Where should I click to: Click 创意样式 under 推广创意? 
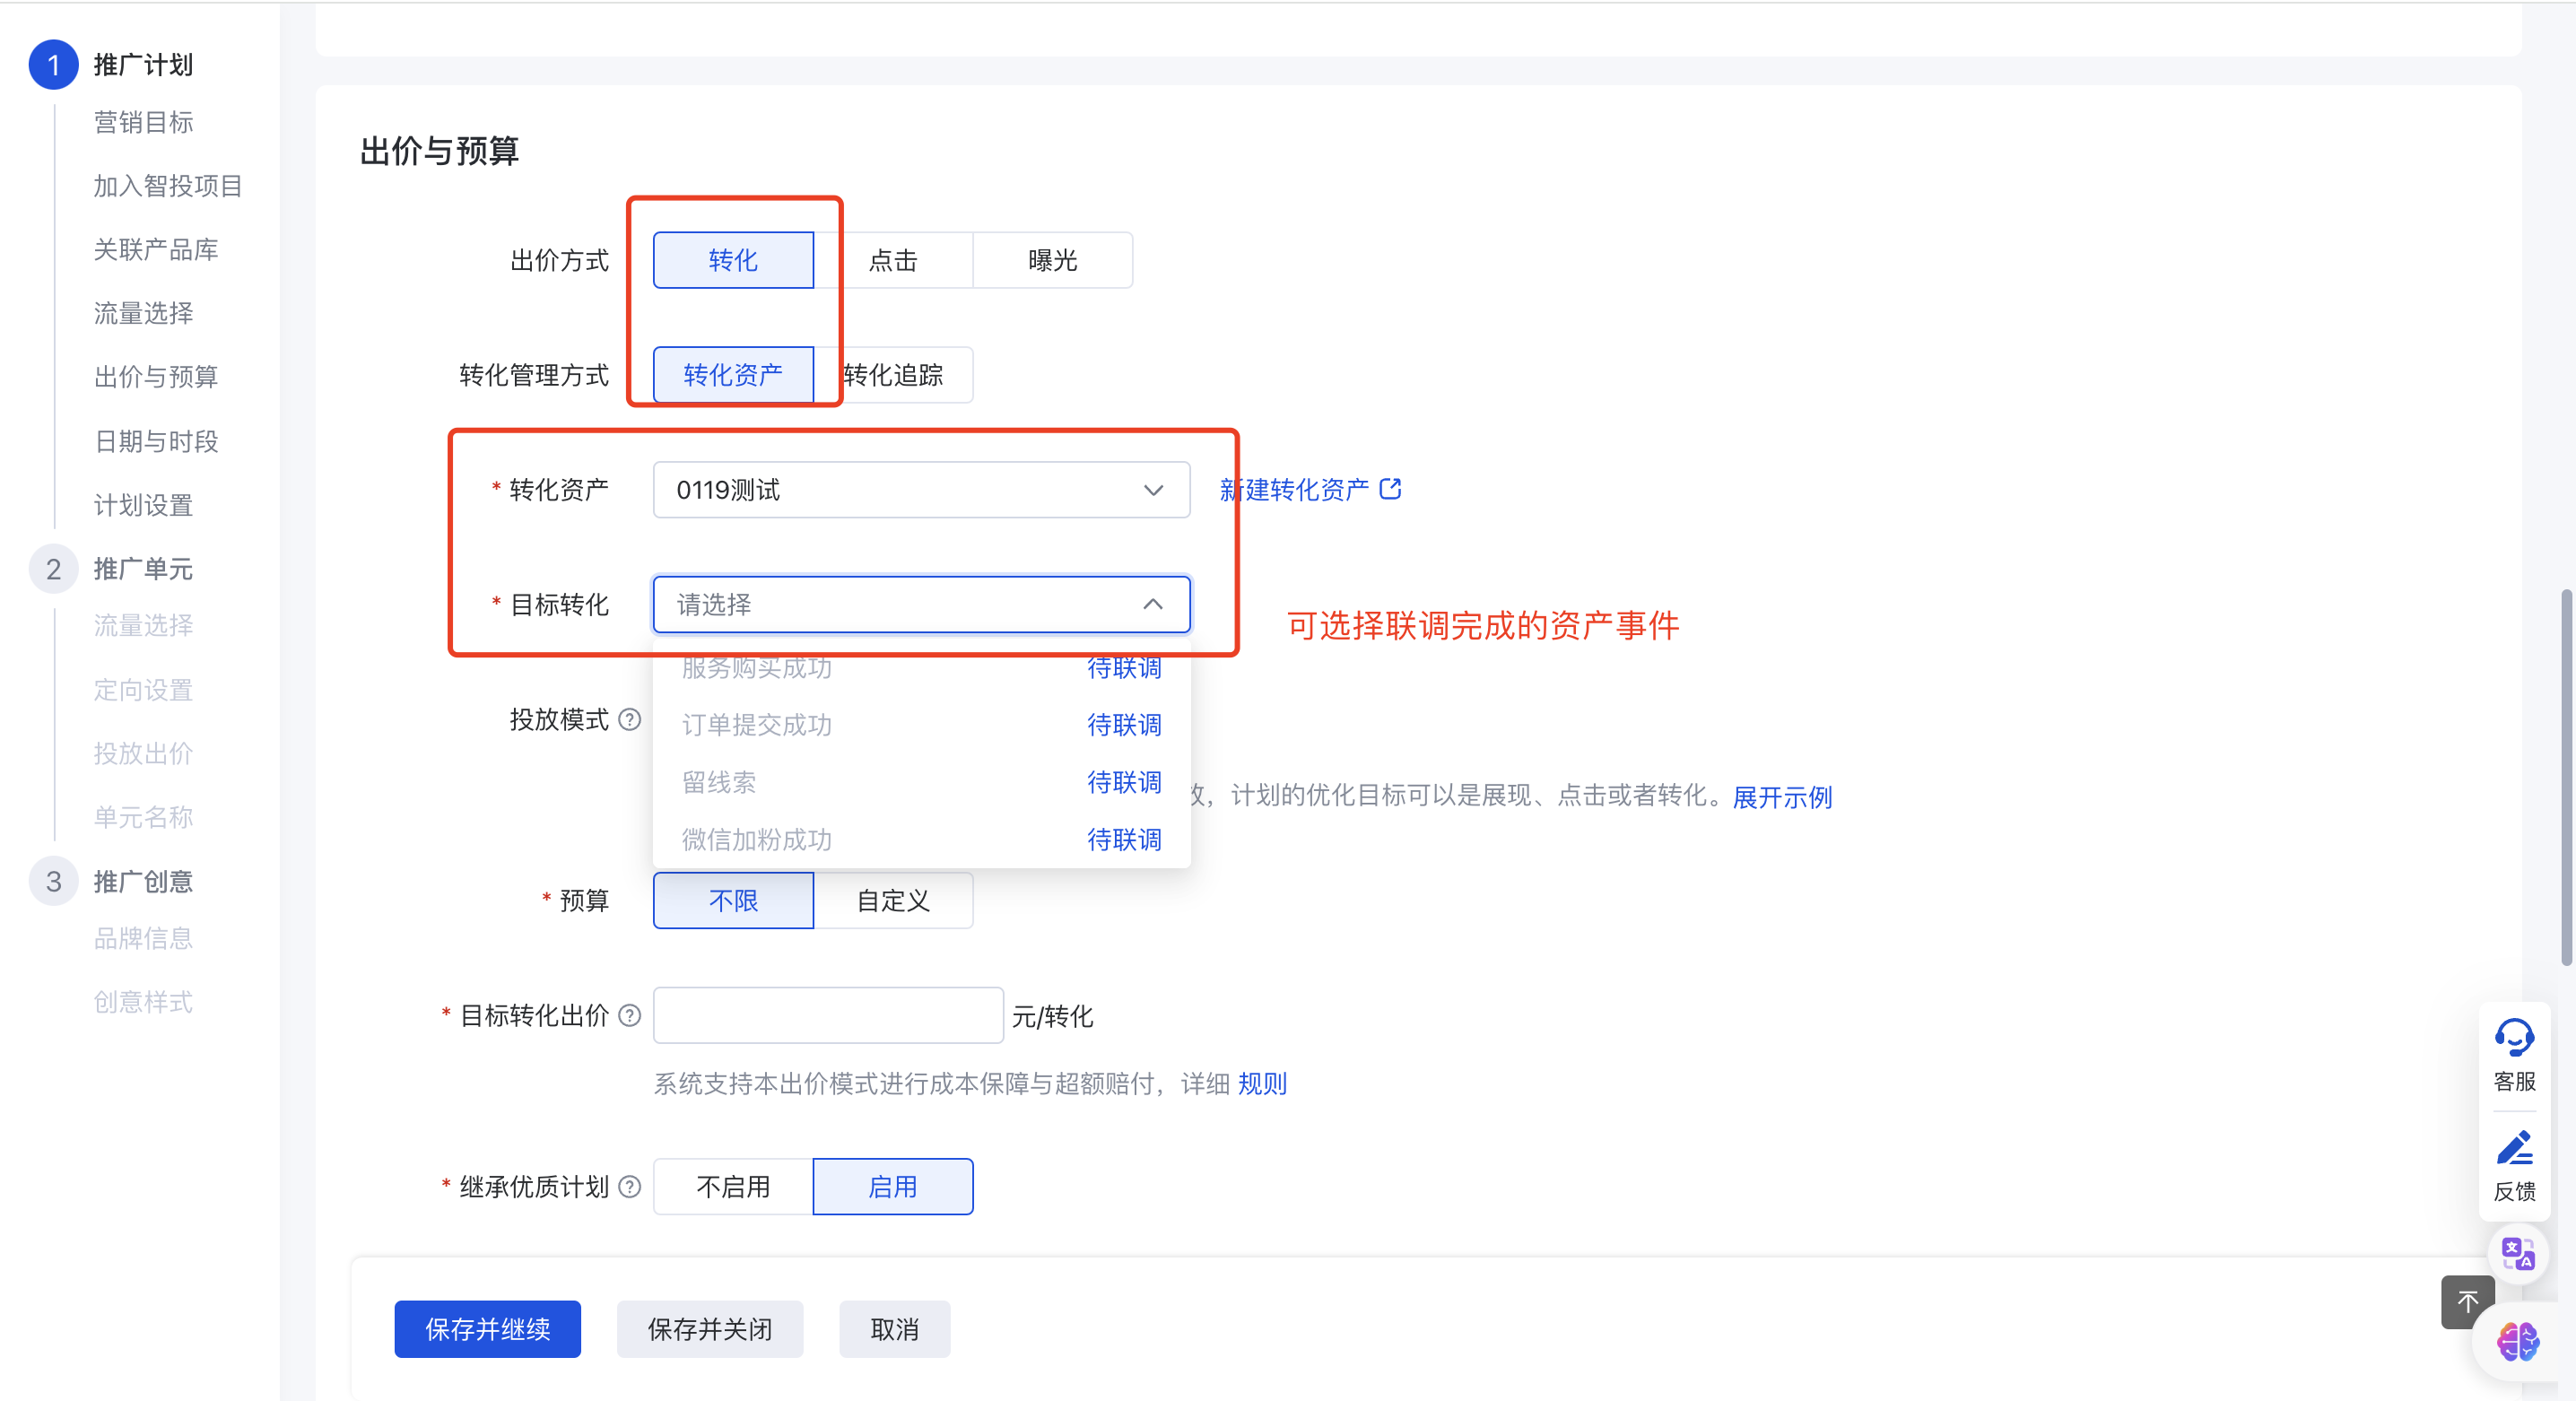tap(143, 1002)
